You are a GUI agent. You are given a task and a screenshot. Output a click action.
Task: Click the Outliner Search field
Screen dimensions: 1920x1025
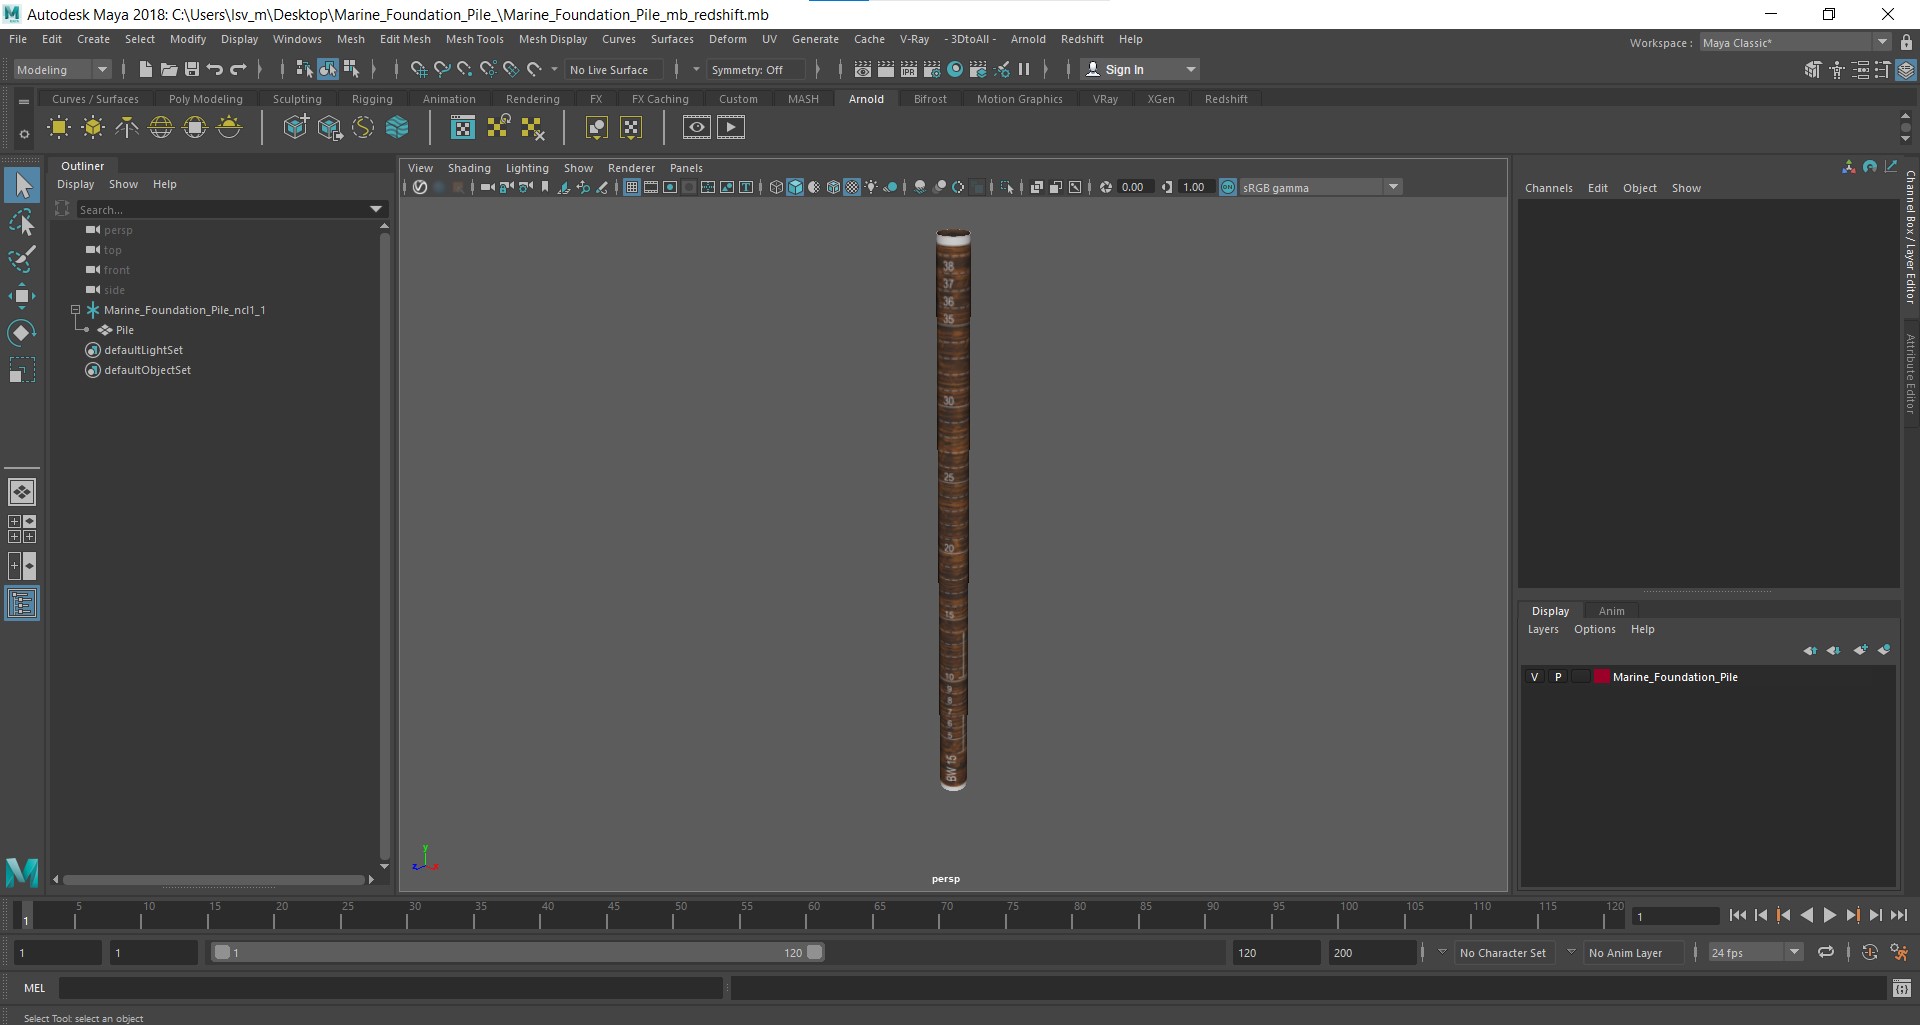click(222, 209)
